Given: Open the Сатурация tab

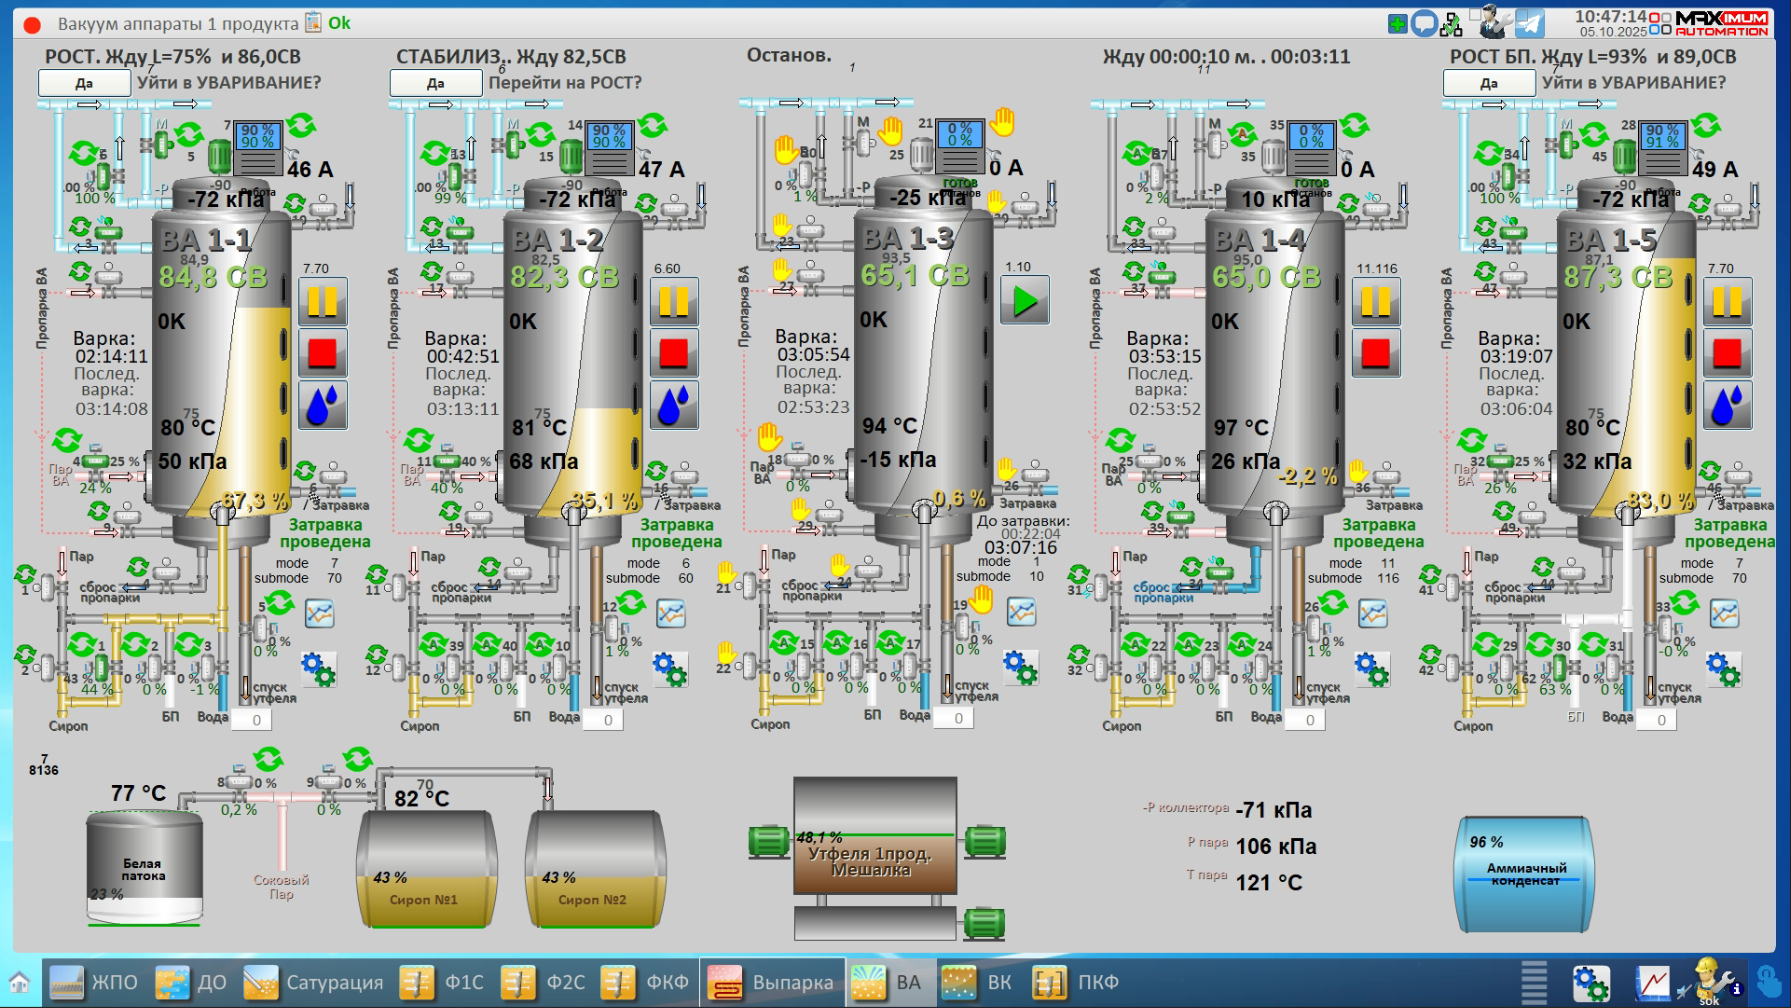Looking at the screenshot, I should pos(314,982).
